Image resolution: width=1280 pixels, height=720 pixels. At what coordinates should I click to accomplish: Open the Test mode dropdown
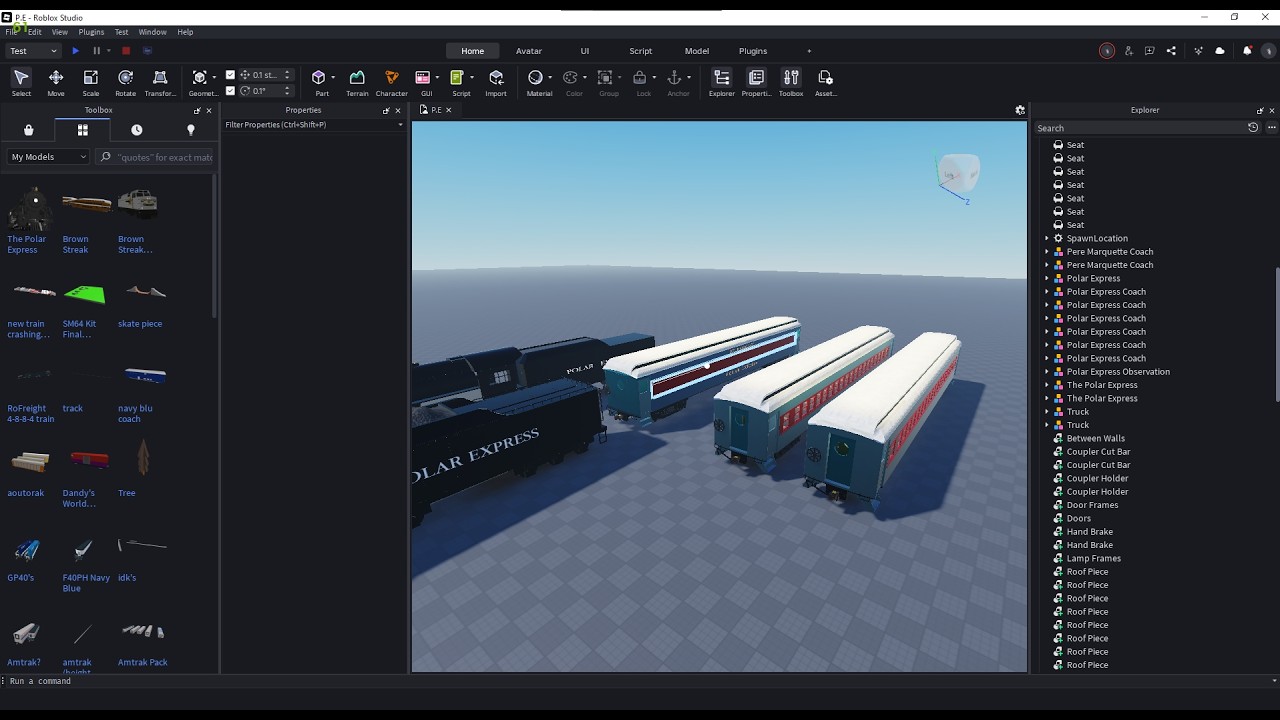click(33, 51)
